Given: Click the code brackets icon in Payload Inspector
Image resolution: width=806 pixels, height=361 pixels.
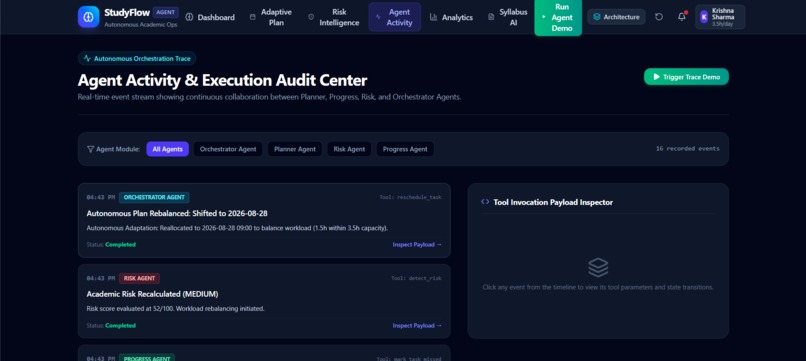Looking at the screenshot, I should 485,202.
